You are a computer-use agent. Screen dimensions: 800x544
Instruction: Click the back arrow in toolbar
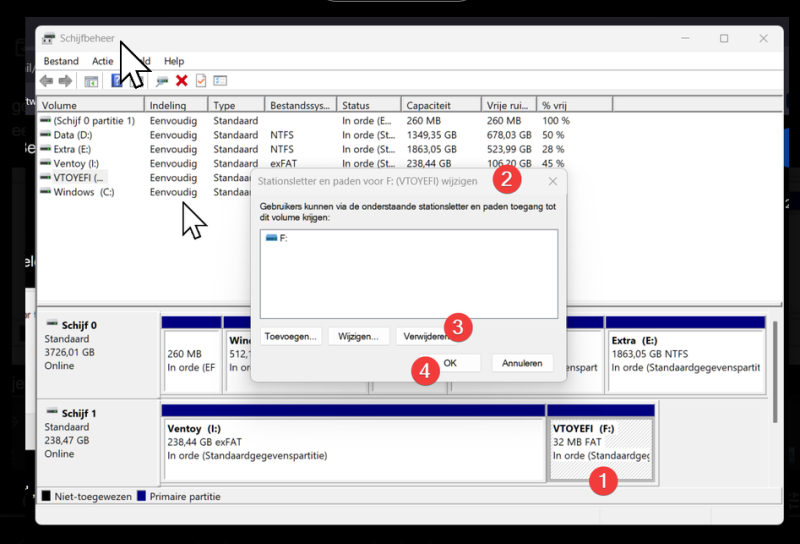pos(46,81)
